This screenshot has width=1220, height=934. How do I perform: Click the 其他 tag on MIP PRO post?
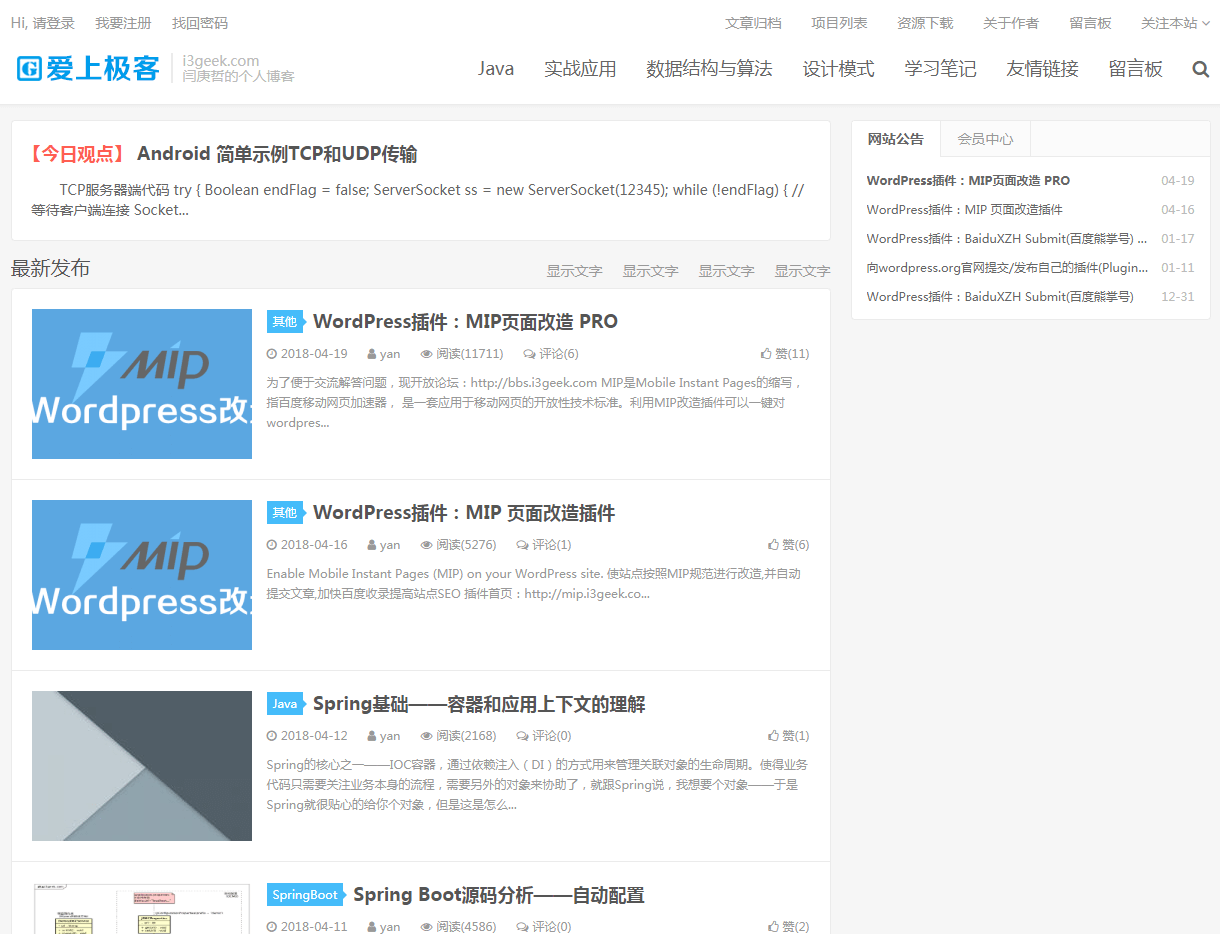tap(285, 322)
